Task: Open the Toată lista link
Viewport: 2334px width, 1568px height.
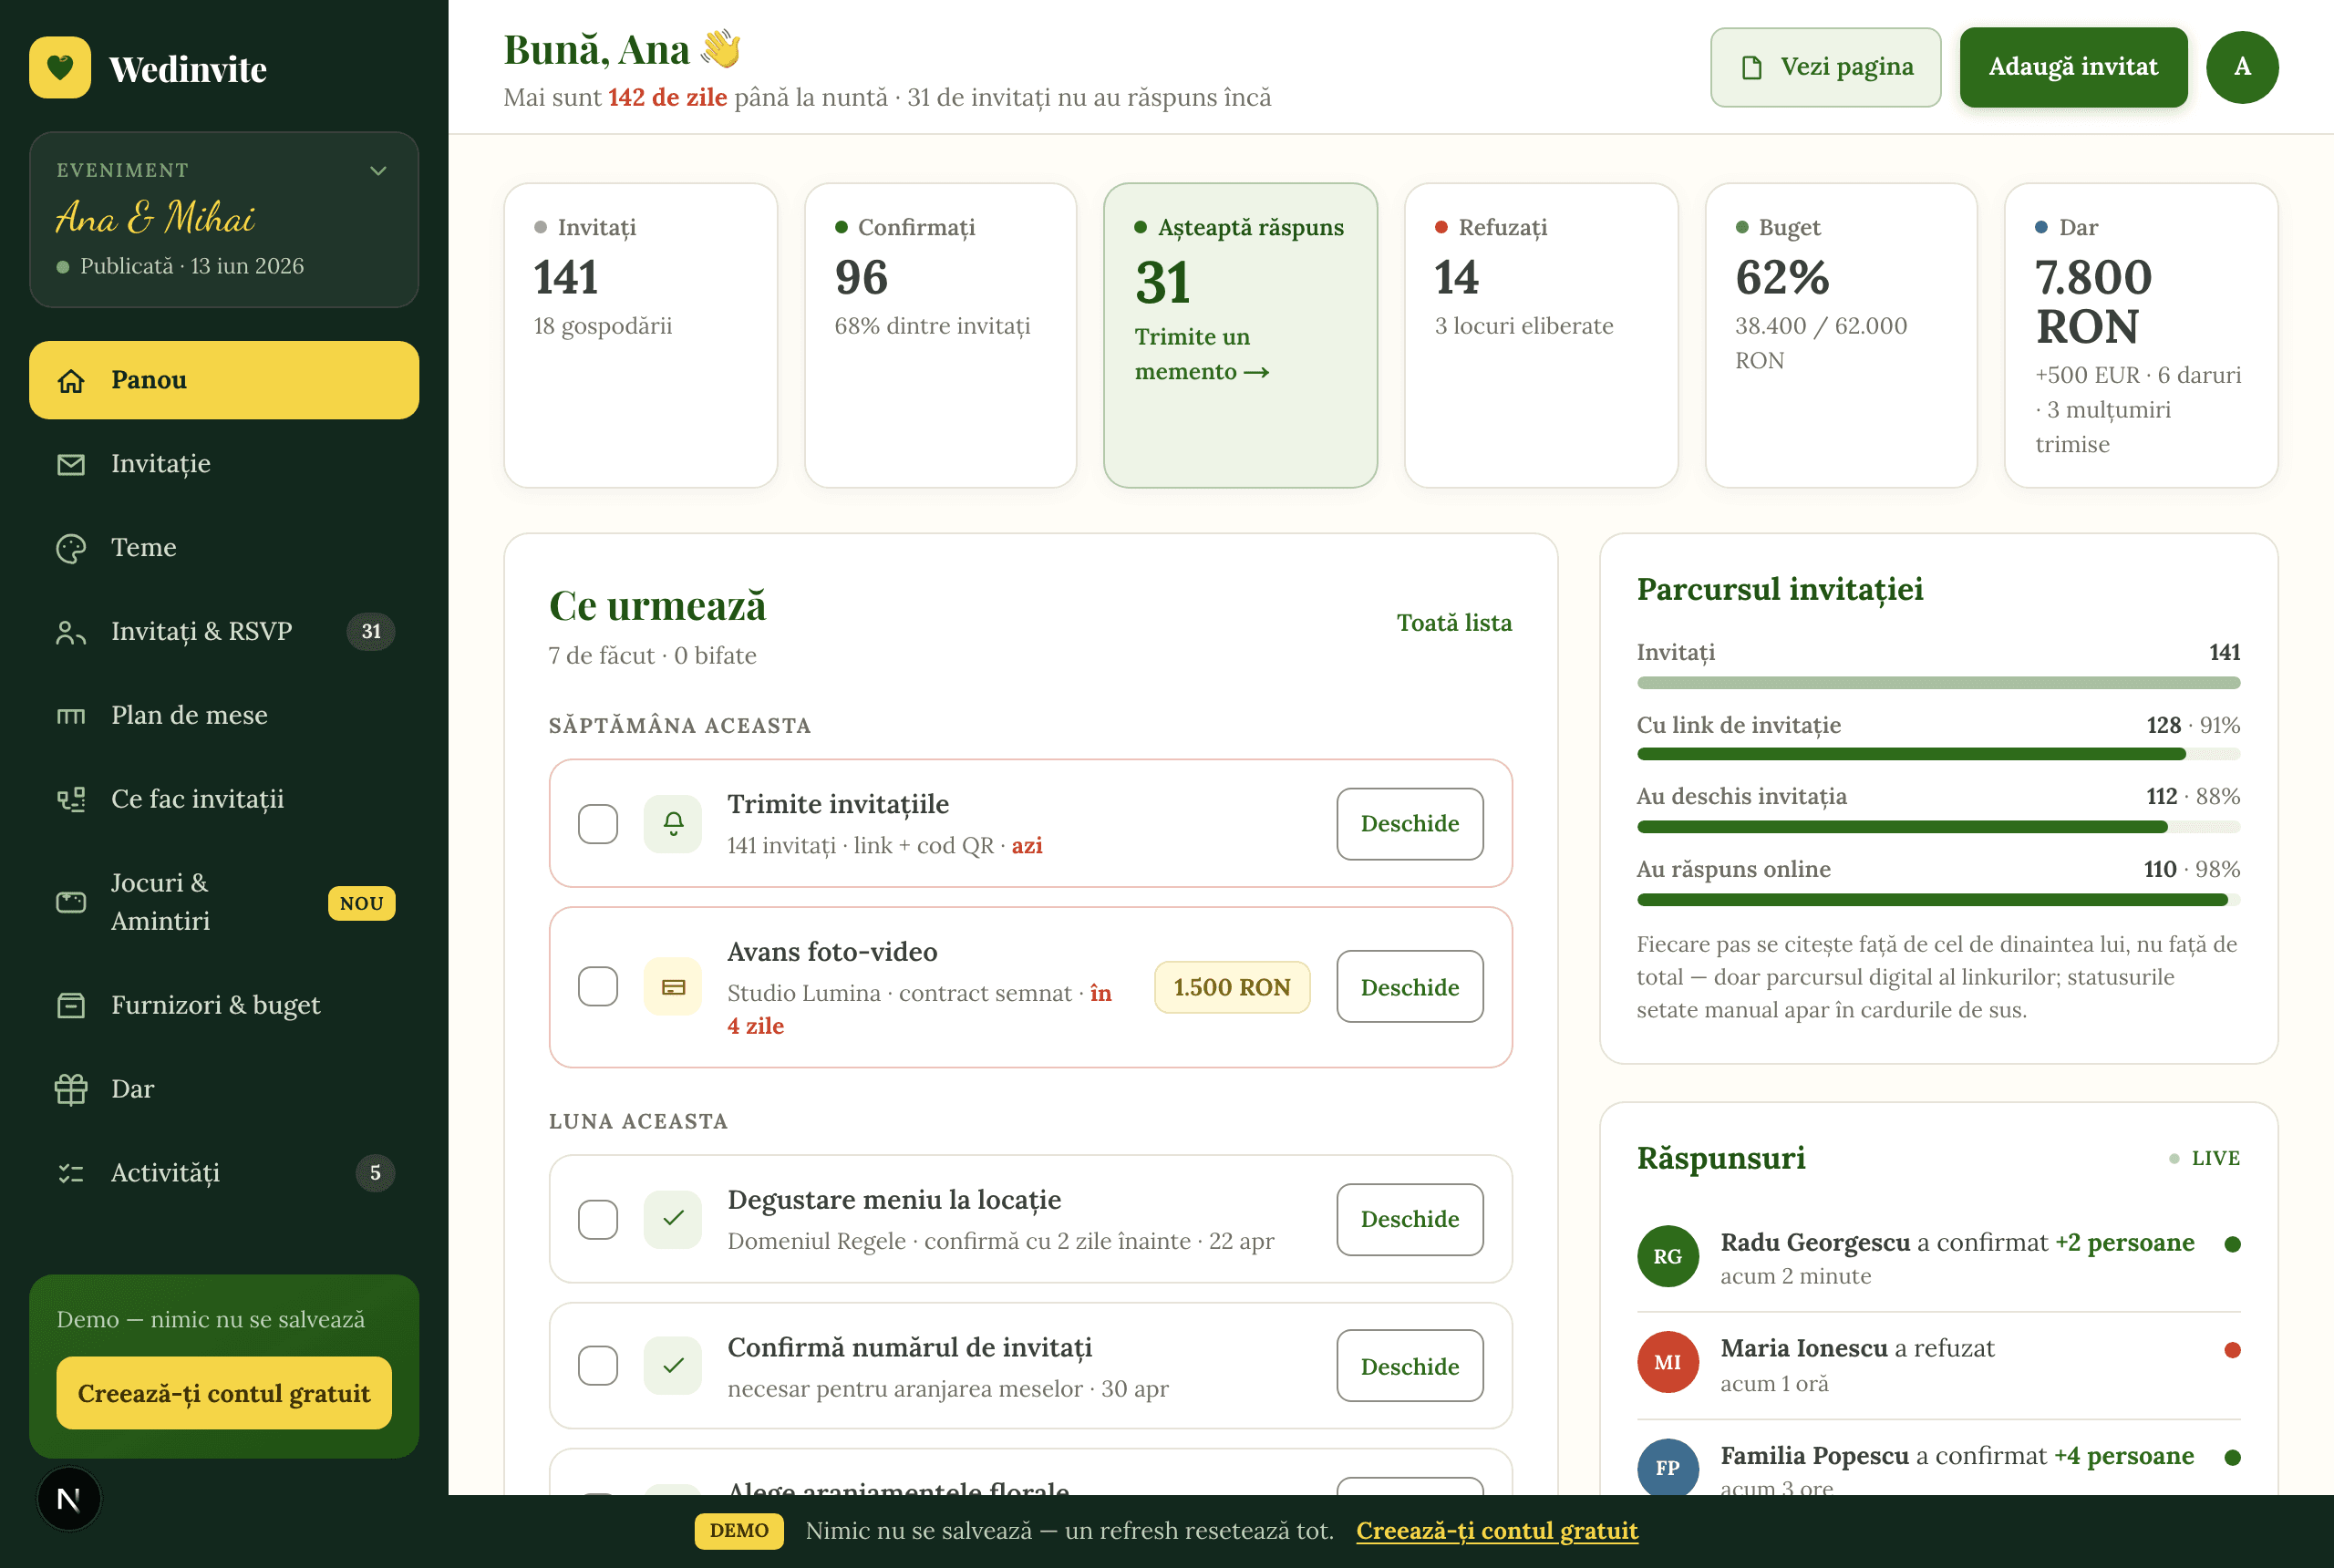Action: 1454,623
